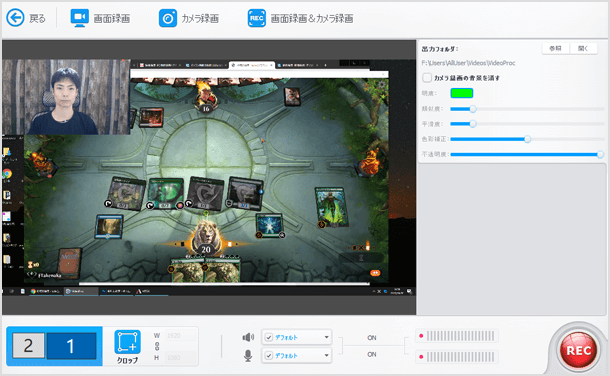Select monitor 2 display
Viewport: 610px width, 376px height.
coord(28,345)
